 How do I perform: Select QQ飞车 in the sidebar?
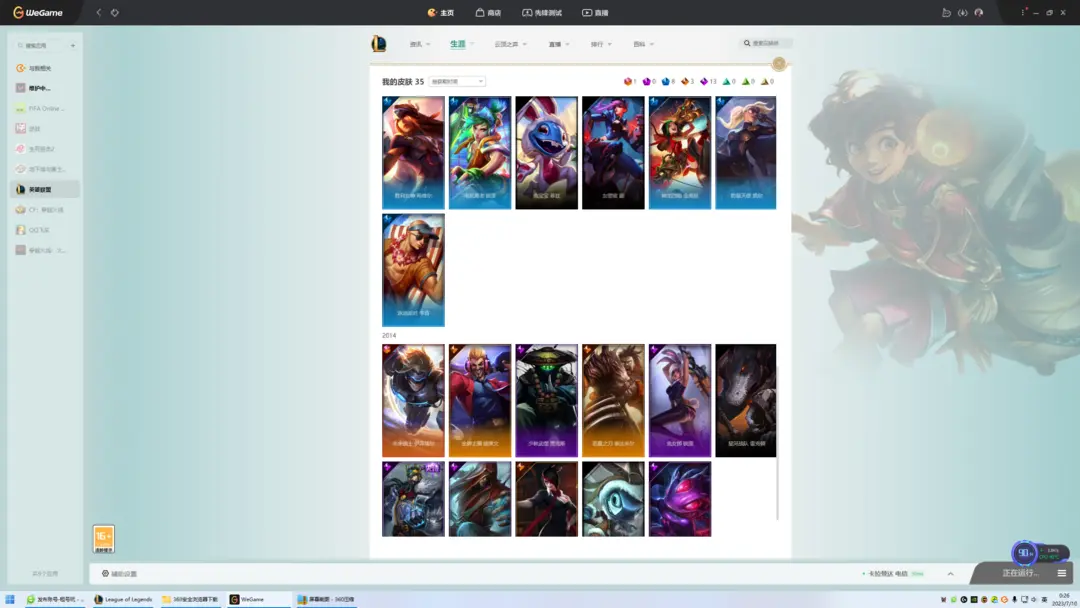click(45, 230)
